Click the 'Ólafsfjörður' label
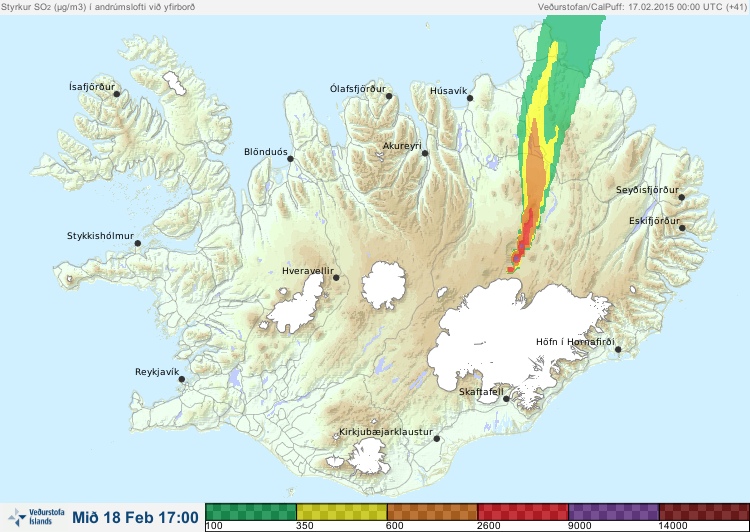This screenshot has width=750, height=532. point(358,89)
